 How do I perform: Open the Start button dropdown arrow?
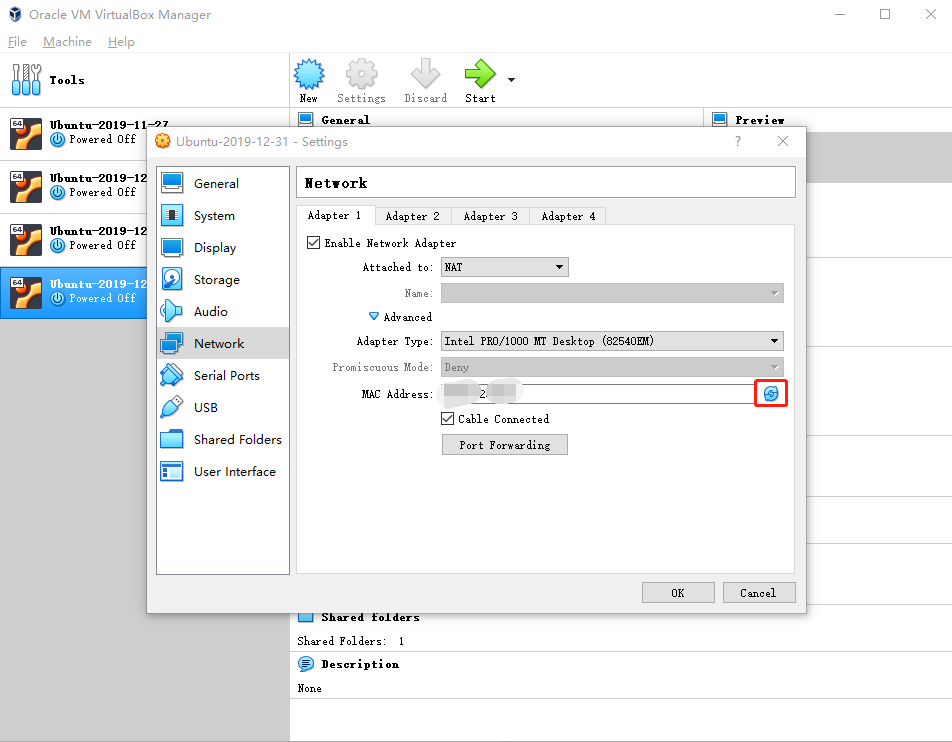pyautogui.click(x=511, y=80)
